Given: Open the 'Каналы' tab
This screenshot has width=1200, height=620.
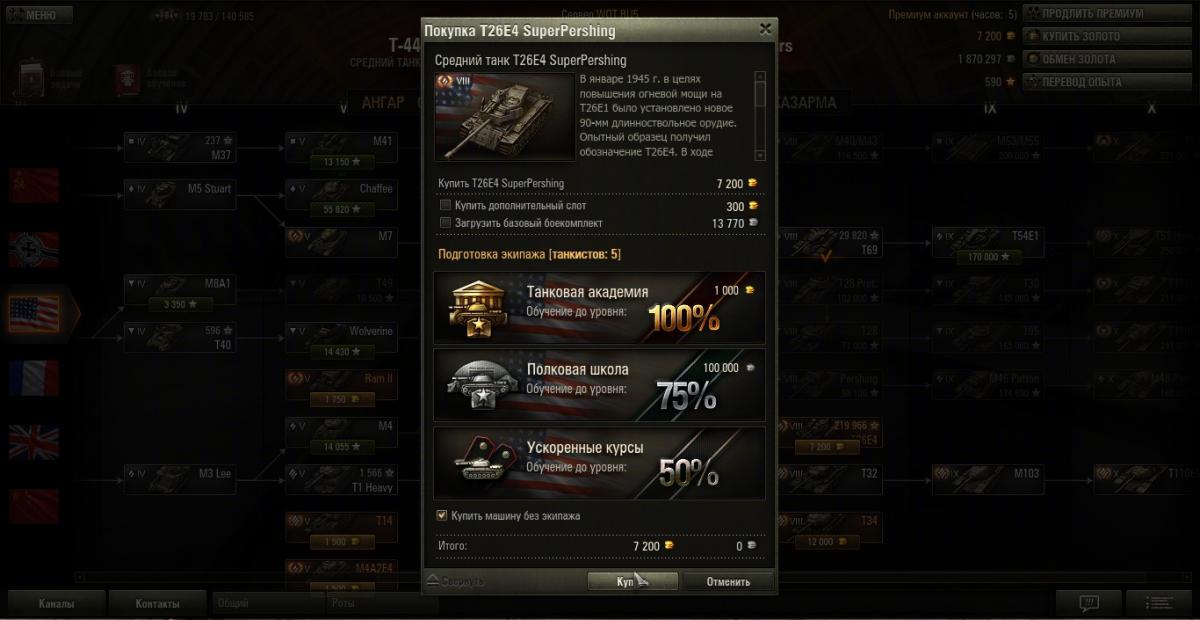Looking at the screenshot, I should (55, 604).
